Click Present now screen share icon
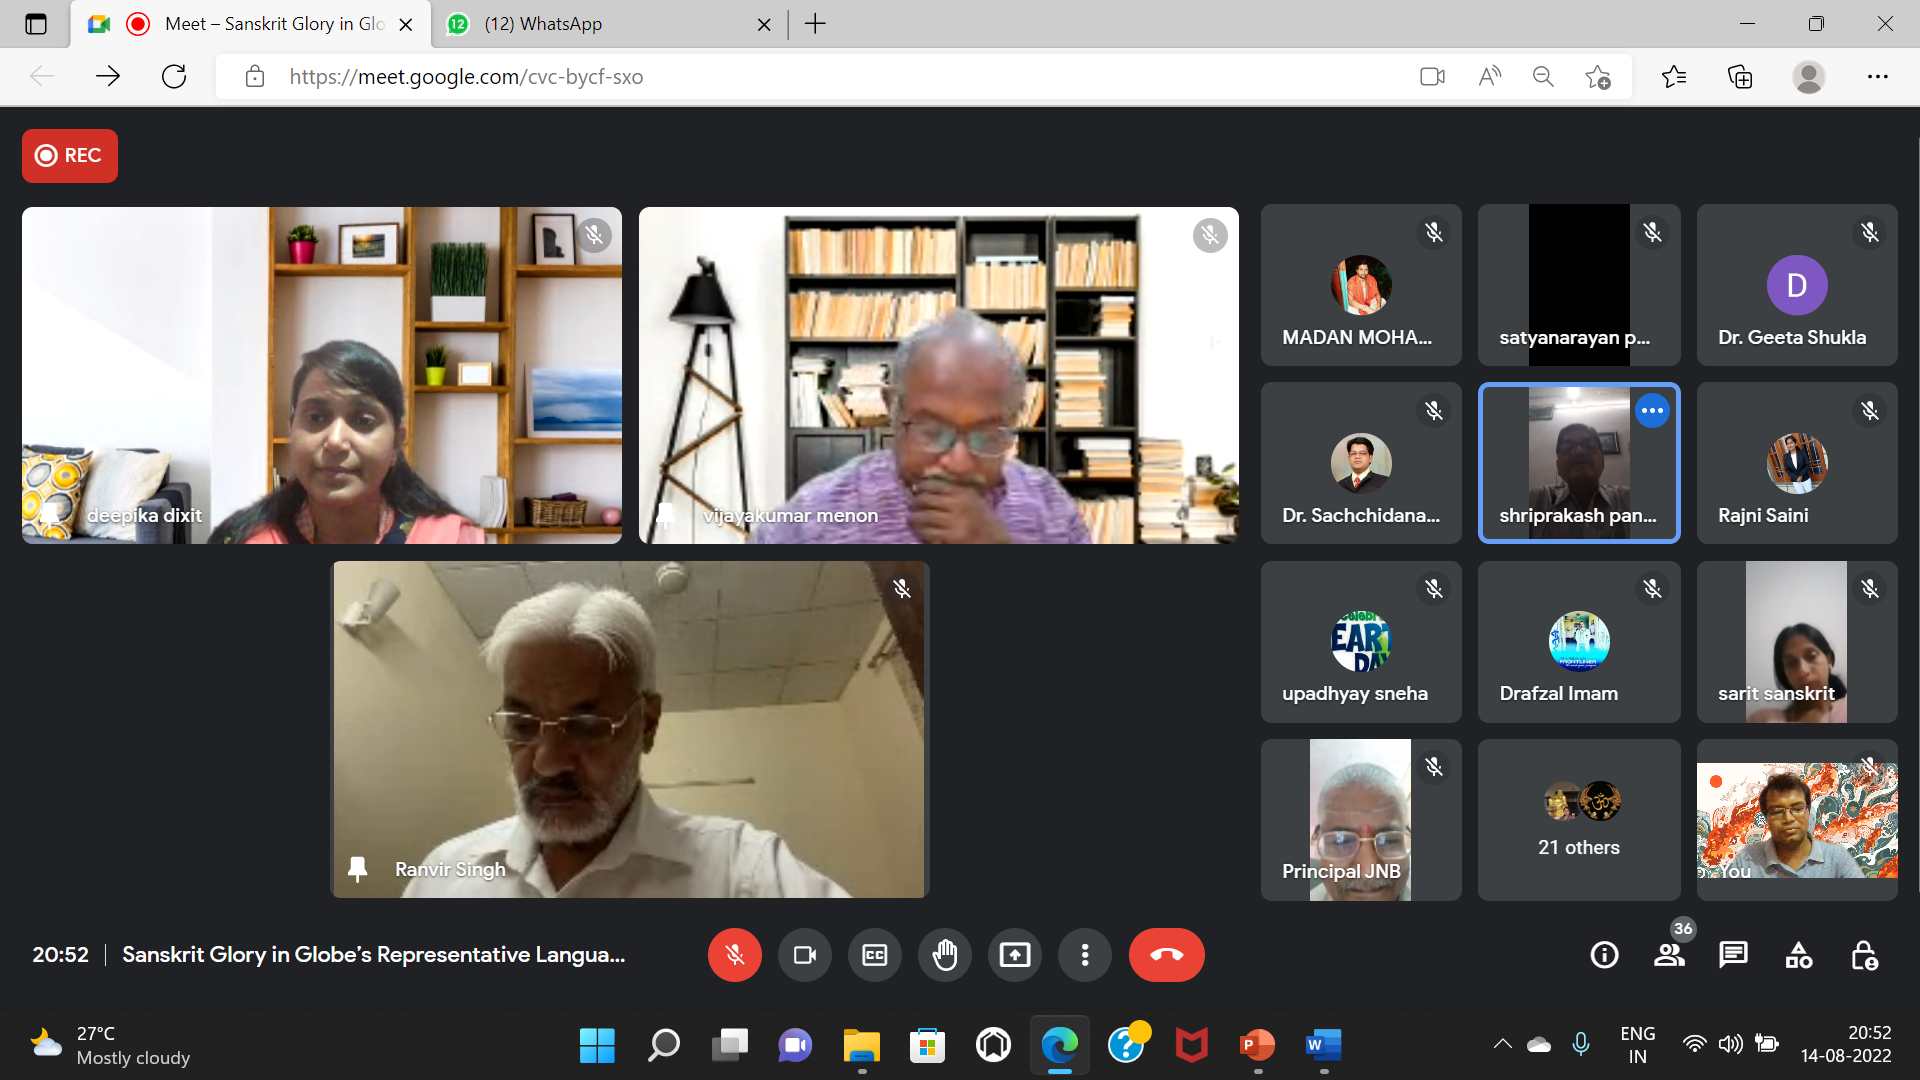1920x1080 pixels. click(1014, 955)
